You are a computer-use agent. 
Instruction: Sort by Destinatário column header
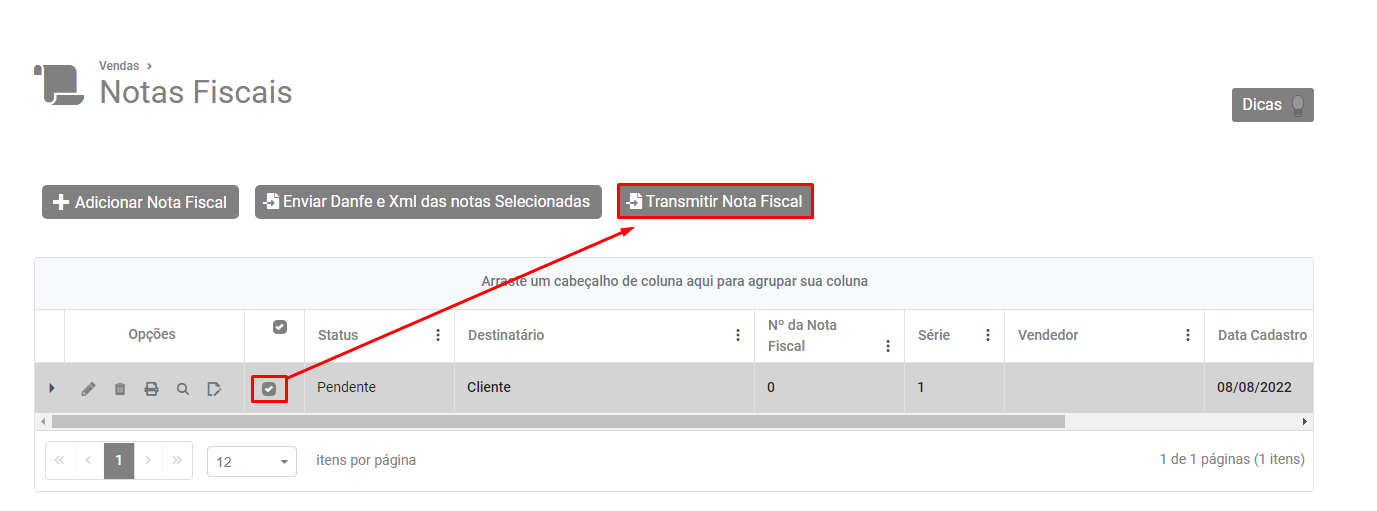[506, 335]
